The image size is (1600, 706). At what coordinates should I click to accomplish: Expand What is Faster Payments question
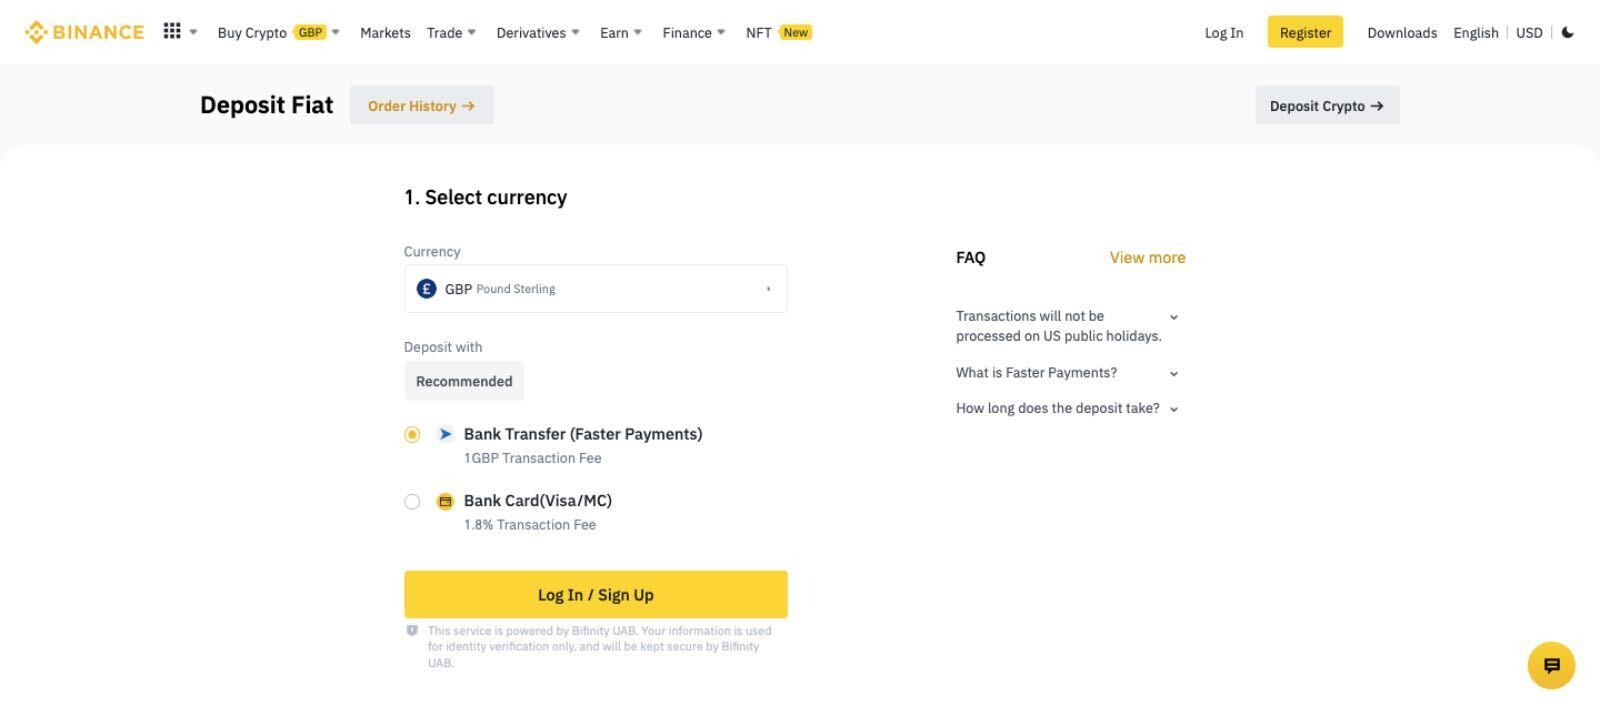pos(1067,373)
